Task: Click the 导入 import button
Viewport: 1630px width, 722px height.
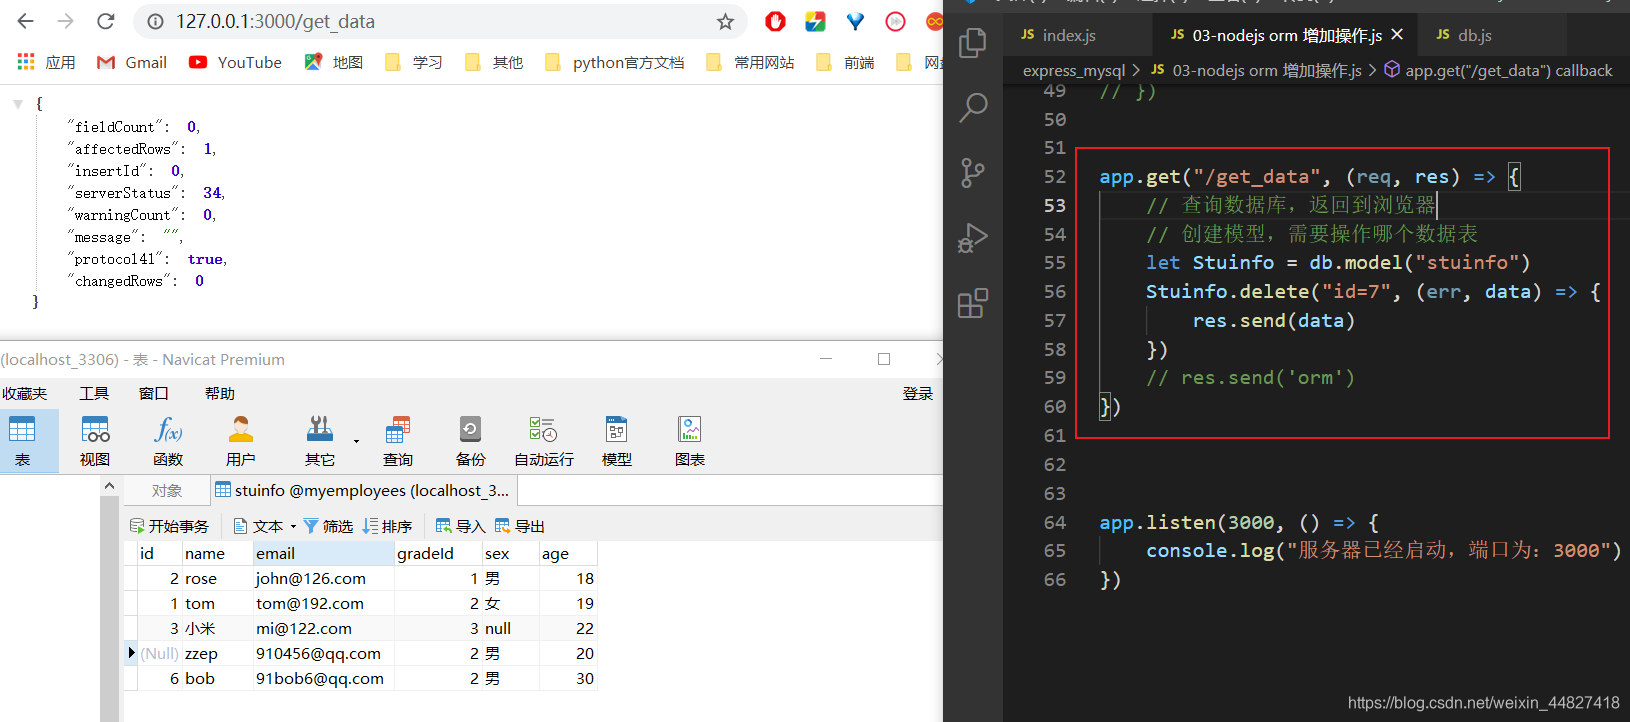Action: click(x=460, y=526)
